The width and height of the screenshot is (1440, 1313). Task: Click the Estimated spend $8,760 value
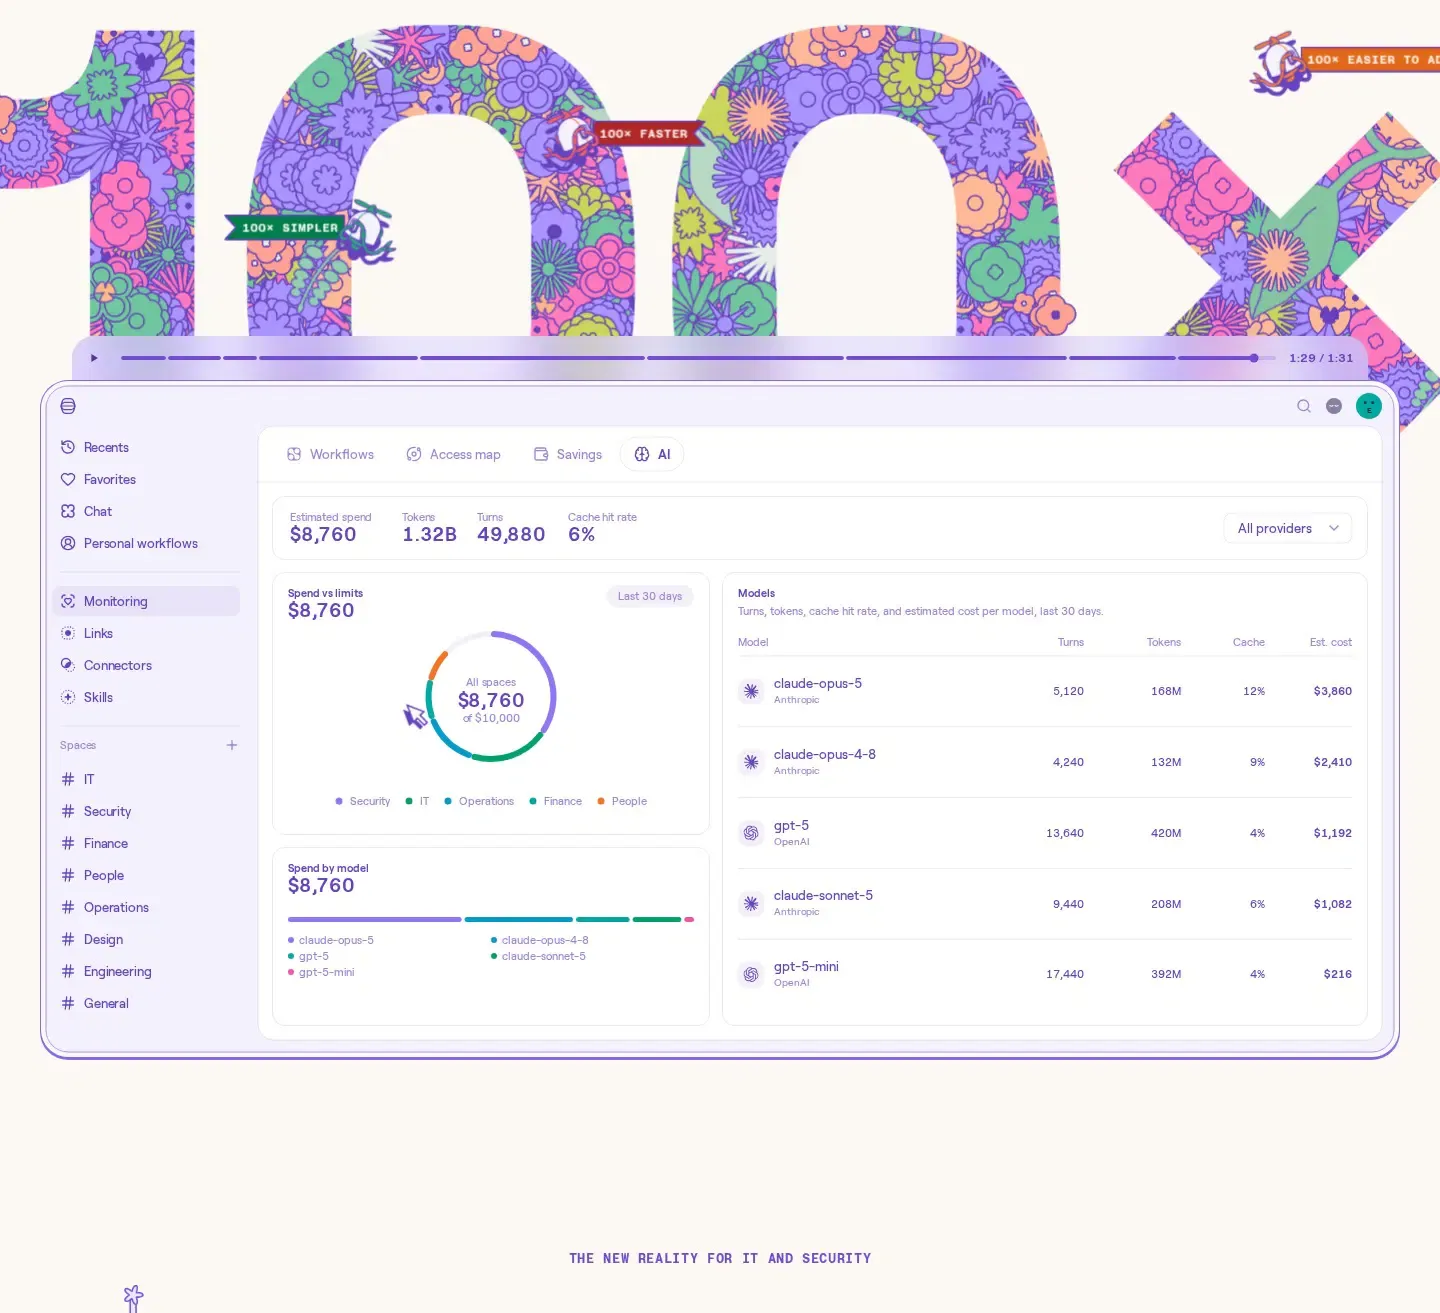(323, 534)
